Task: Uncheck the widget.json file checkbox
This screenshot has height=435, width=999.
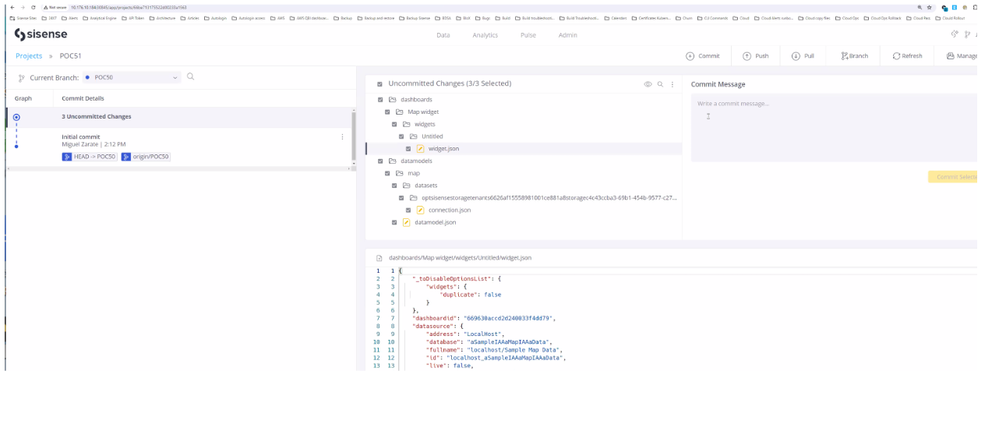Action: pyautogui.click(x=408, y=149)
